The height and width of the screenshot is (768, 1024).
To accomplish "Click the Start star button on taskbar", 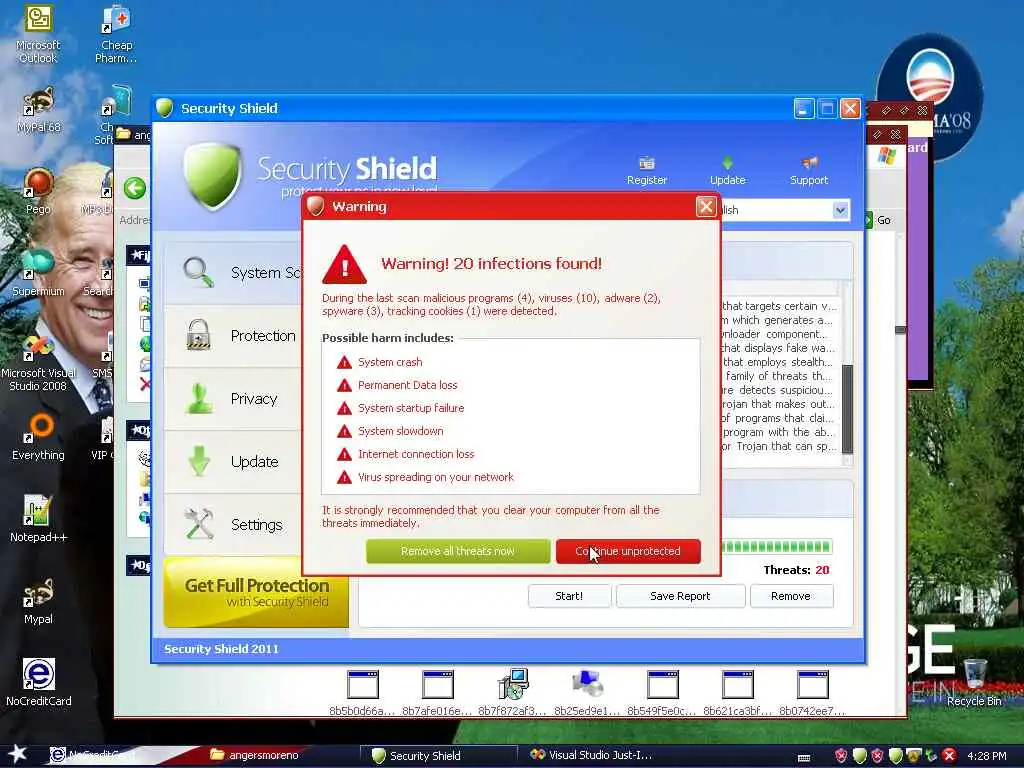I will click(17, 754).
